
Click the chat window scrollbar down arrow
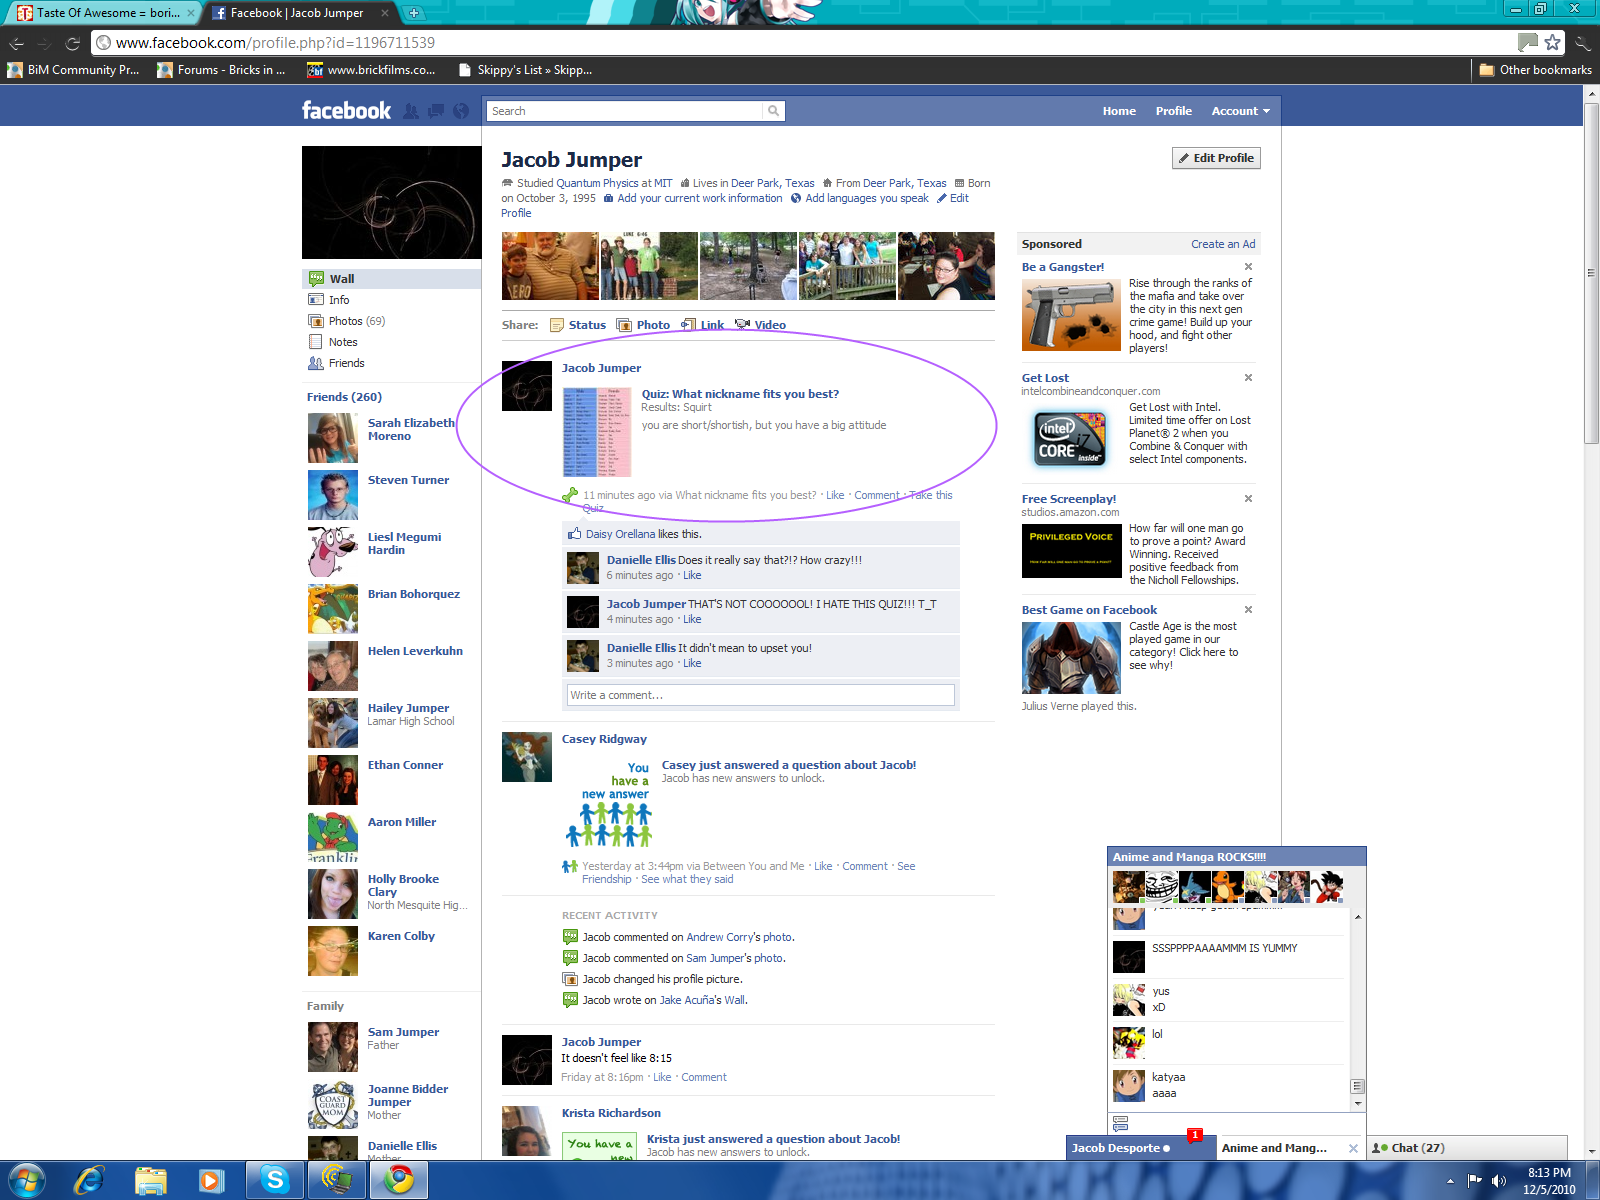tap(1357, 1104)
